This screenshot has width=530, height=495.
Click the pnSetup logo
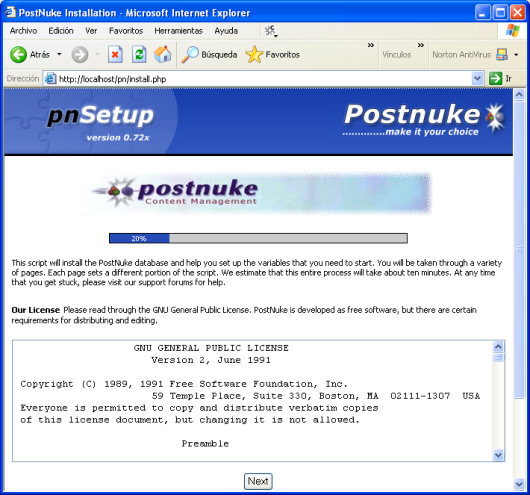click(x=100, y=116)
